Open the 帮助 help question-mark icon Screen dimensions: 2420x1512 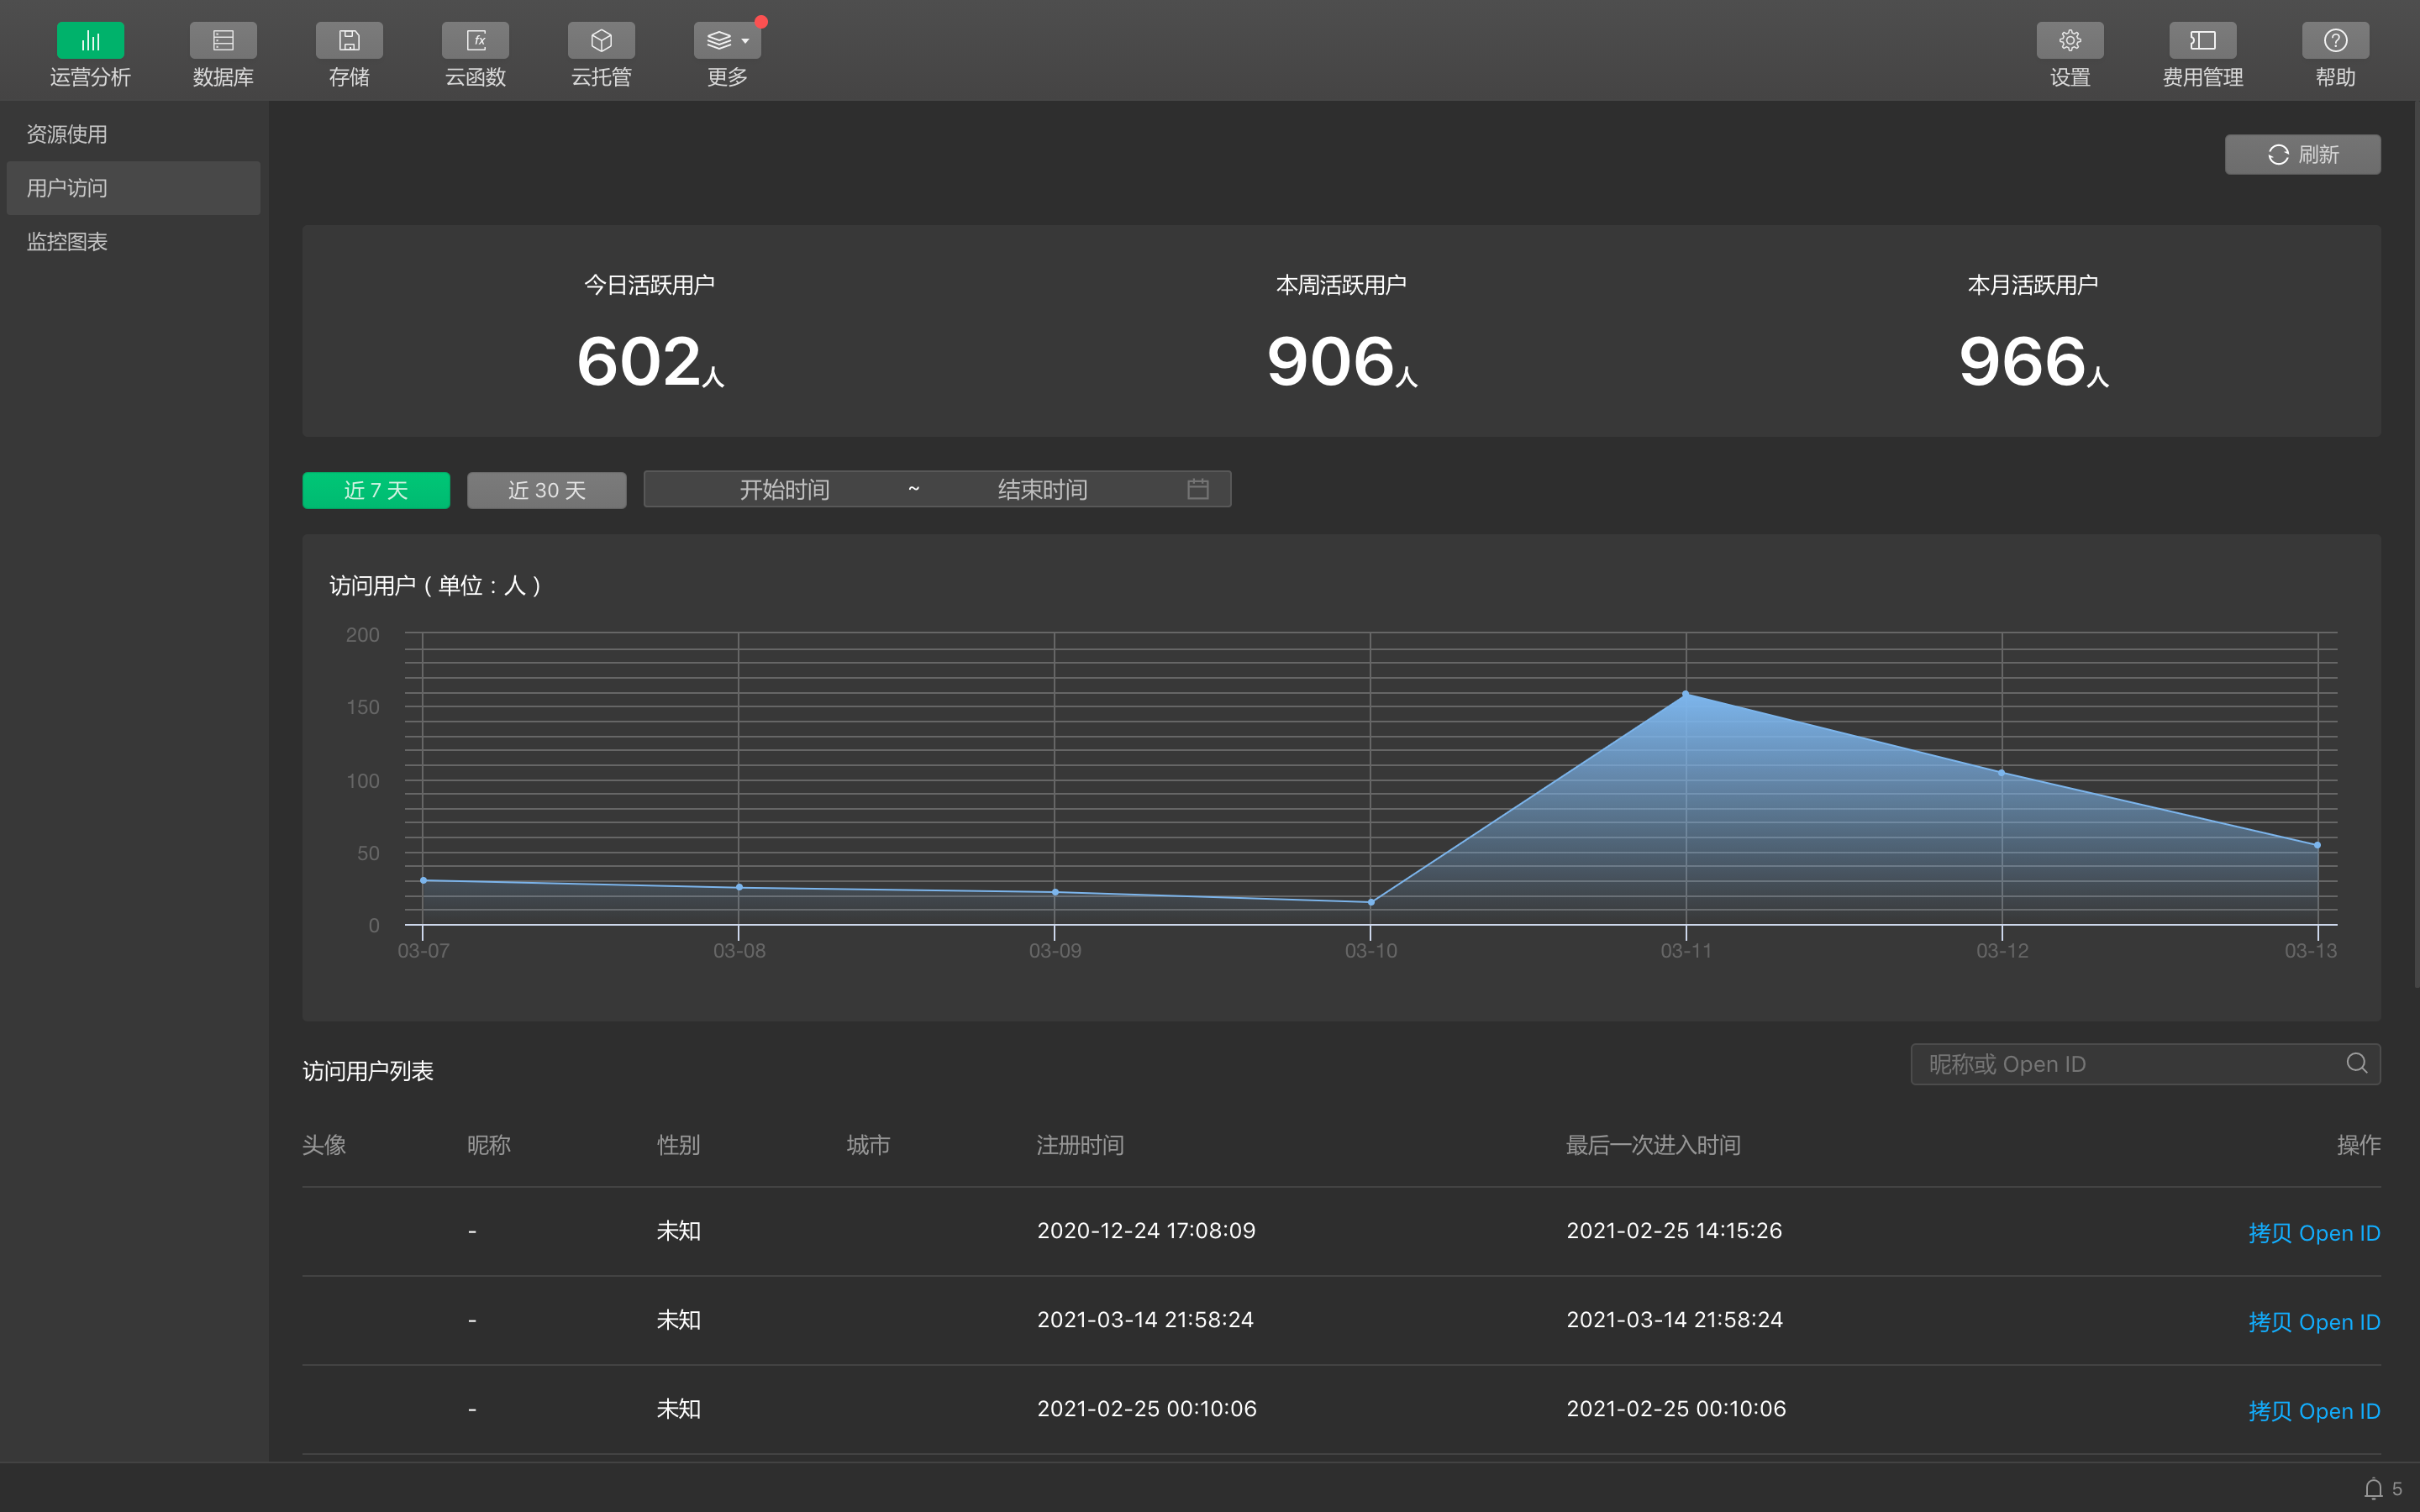point(2335,41)
